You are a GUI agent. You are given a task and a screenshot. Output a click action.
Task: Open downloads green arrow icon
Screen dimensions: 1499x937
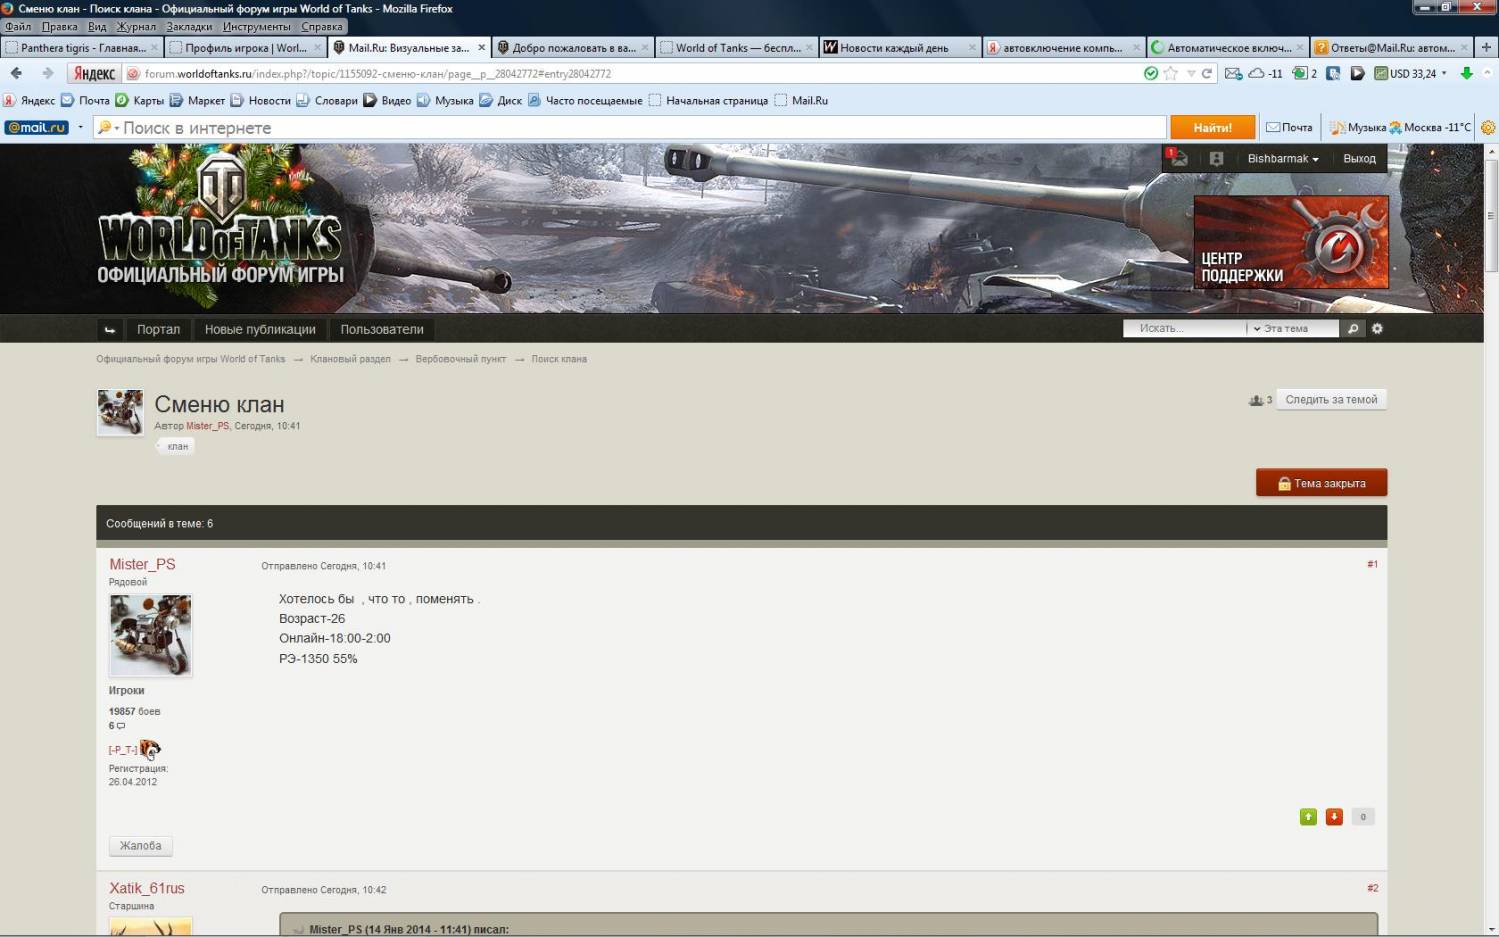point(1467,73)
